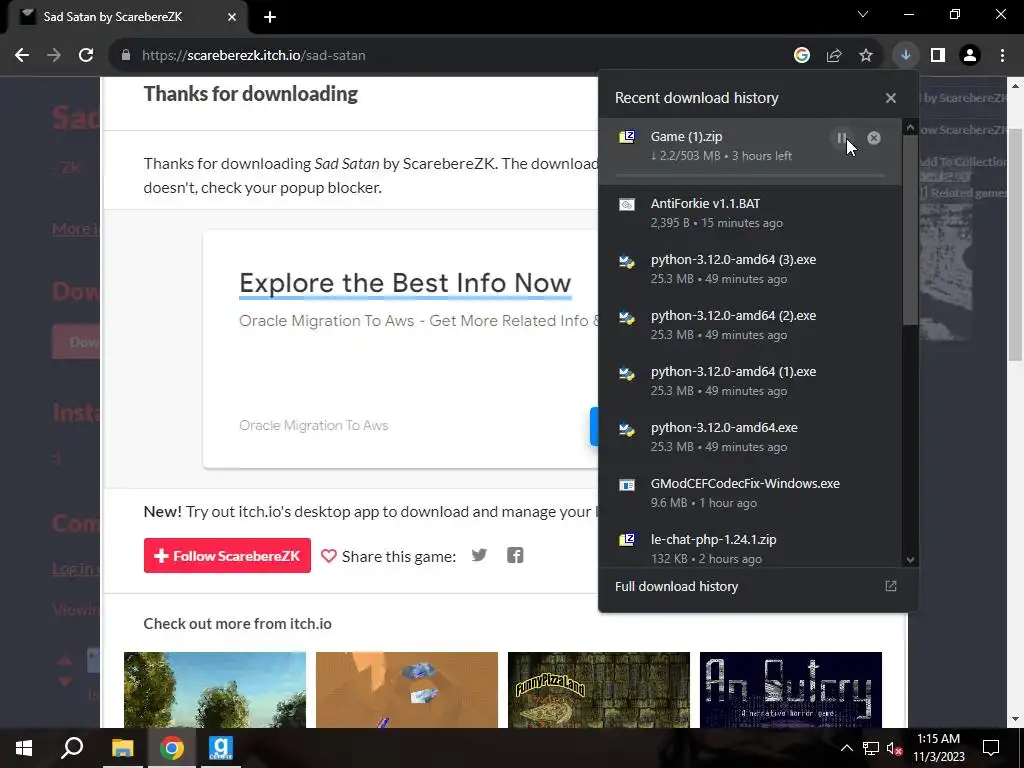This screenshot has height=768, width=1024.
Task: Click the lock site-info icon
Action: [x=126, y=56]
